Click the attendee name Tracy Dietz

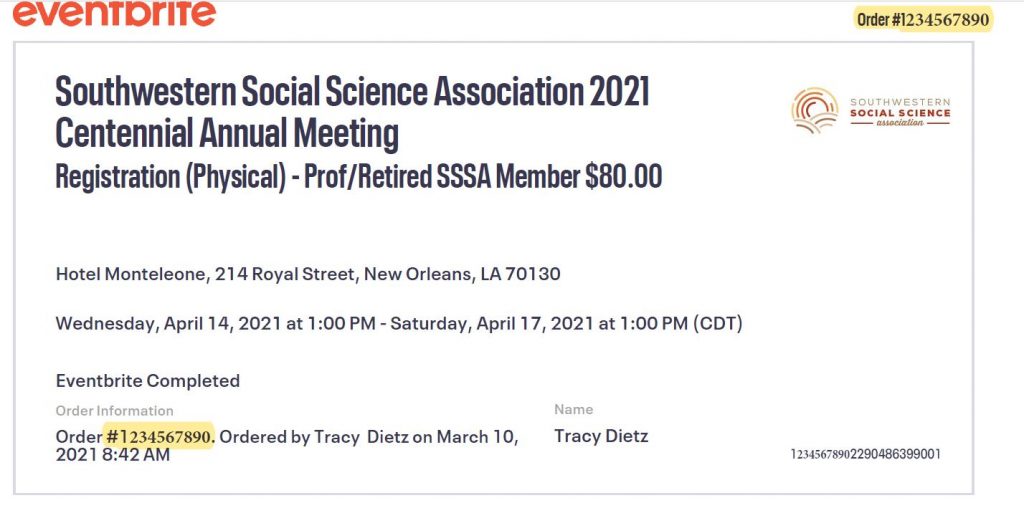tap(601, 436)
